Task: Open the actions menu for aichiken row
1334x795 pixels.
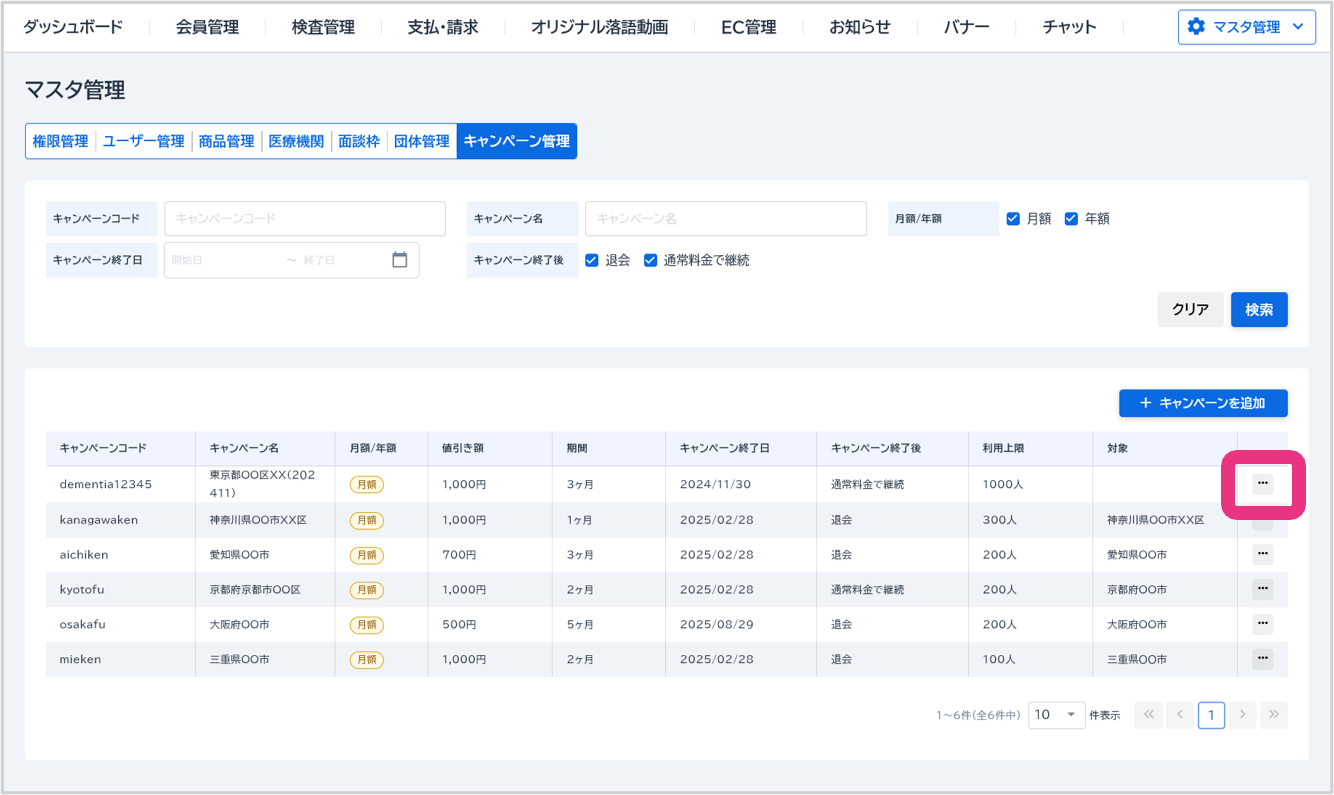Action: (x=1262, y=554)
